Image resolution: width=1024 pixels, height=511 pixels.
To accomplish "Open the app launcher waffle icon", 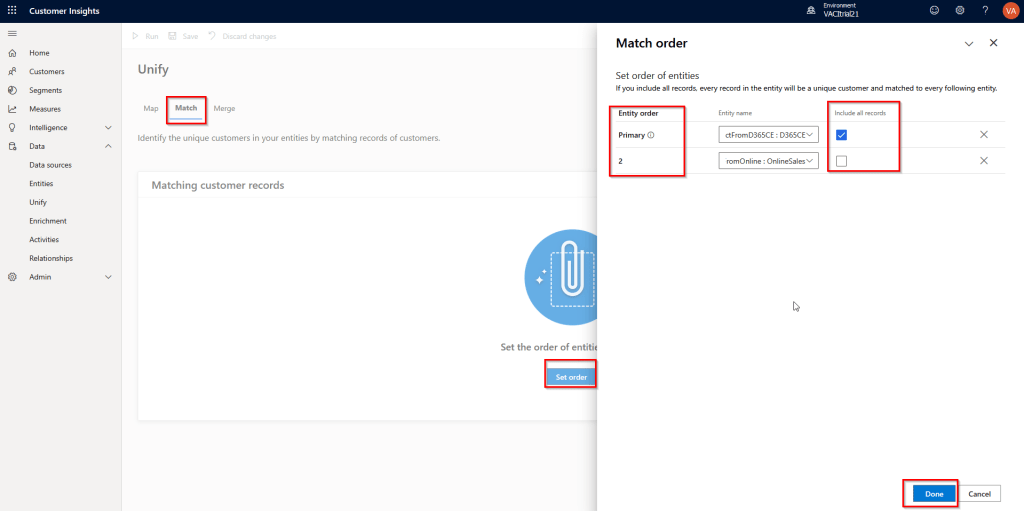I will (12, 10).
